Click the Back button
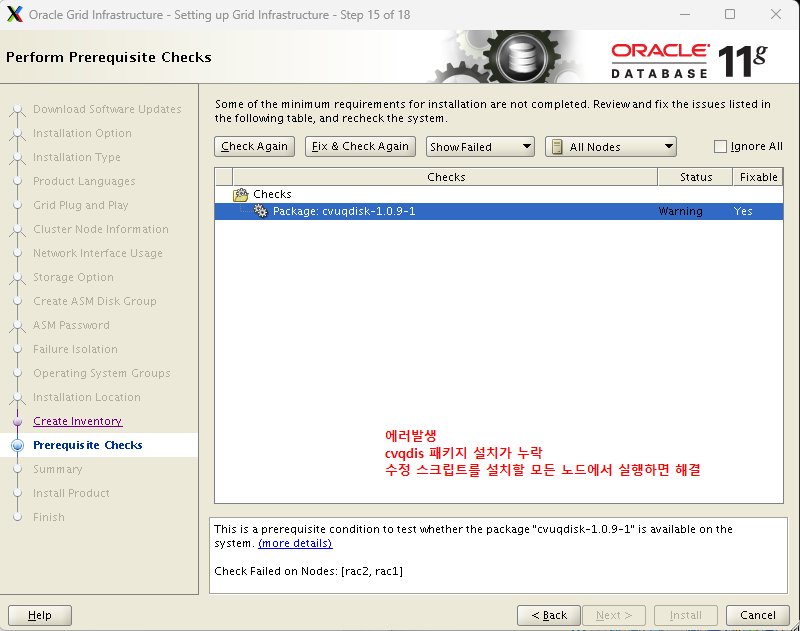 coord(549,615)
